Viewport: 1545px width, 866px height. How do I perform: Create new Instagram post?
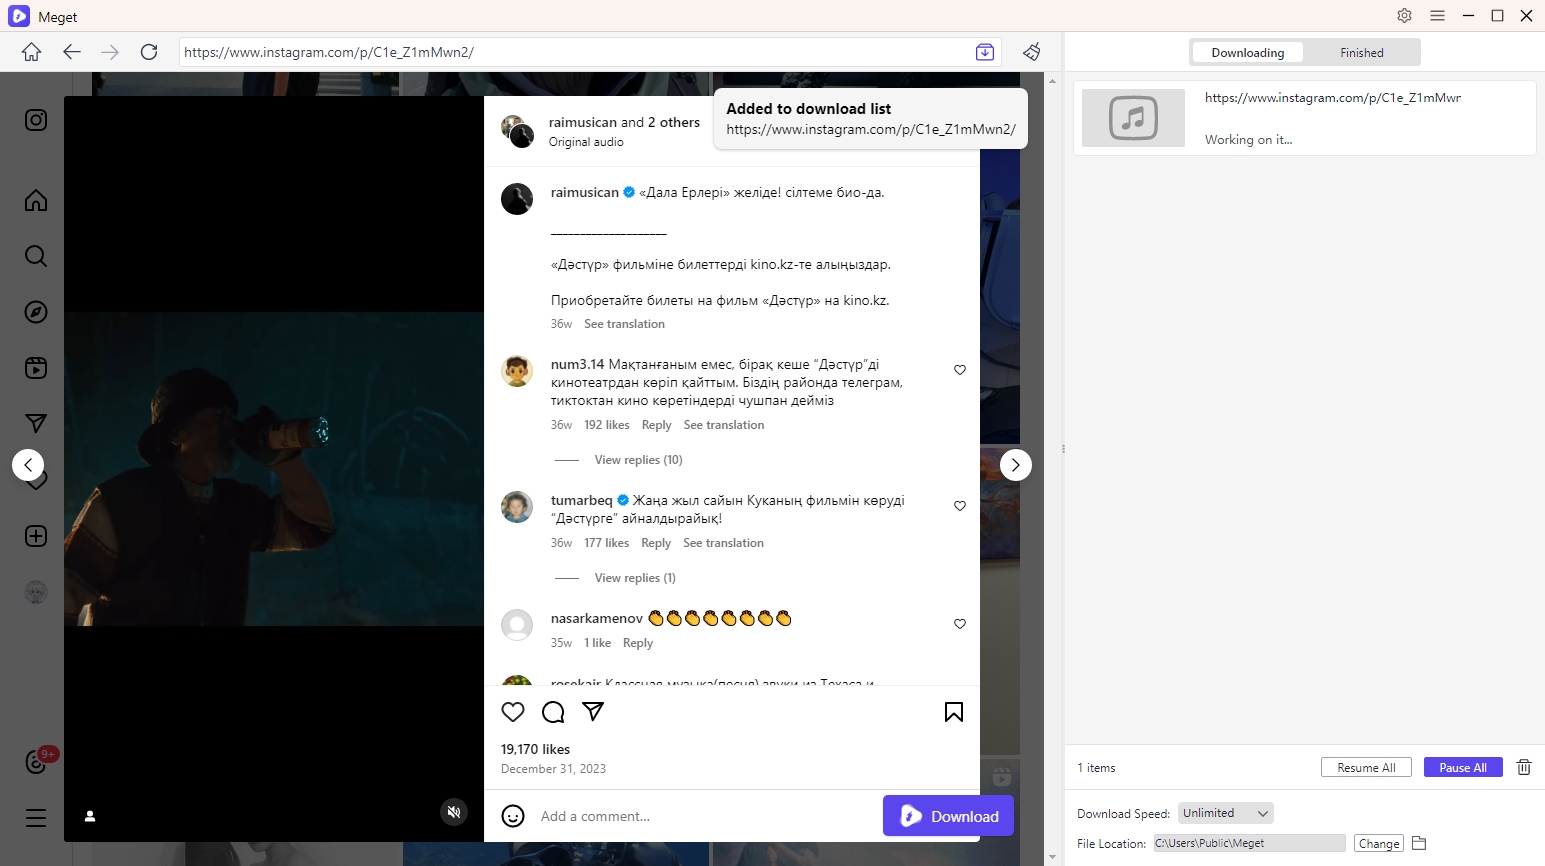(36, 536)
